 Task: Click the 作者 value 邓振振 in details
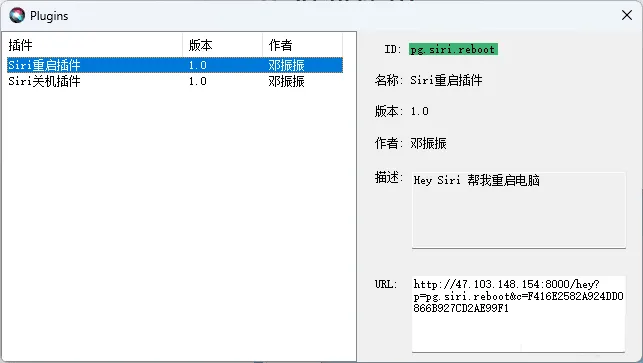coord(428,143)
